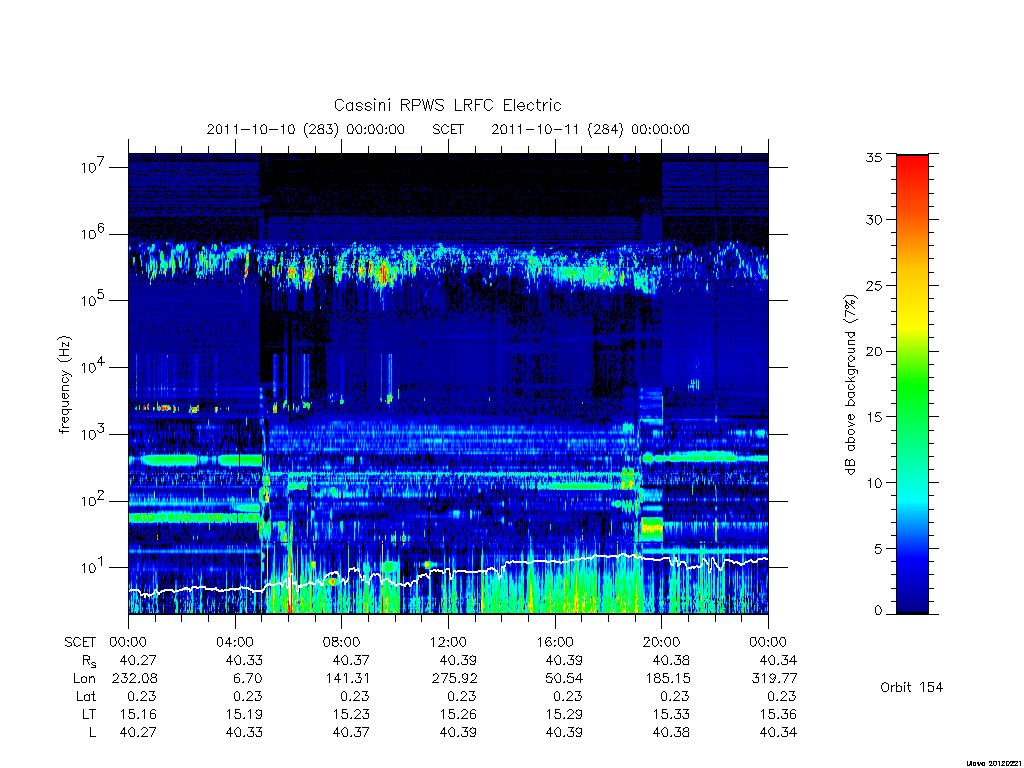
Task: Click the 10^2 frequency tick label
Action: [x=95, y=500]
